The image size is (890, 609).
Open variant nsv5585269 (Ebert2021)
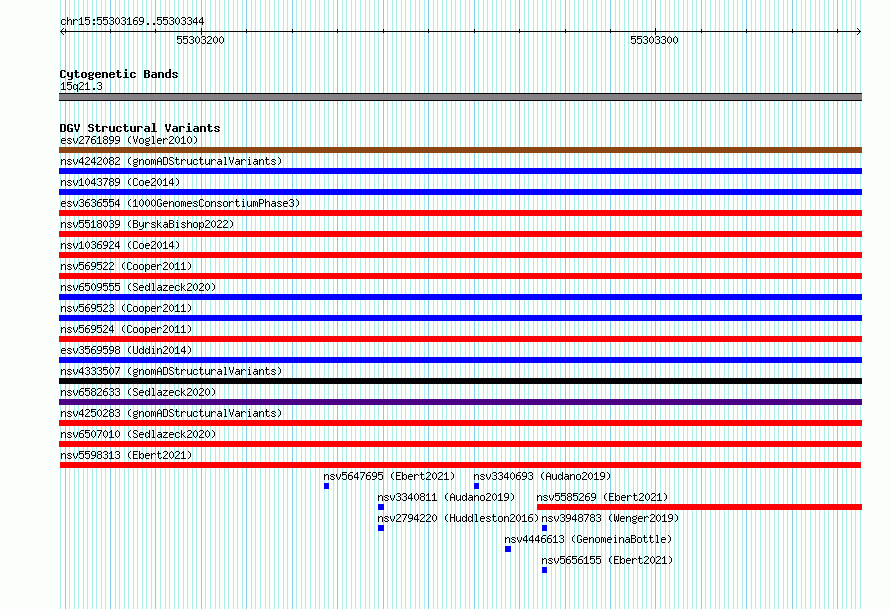[x=602, y=497]
